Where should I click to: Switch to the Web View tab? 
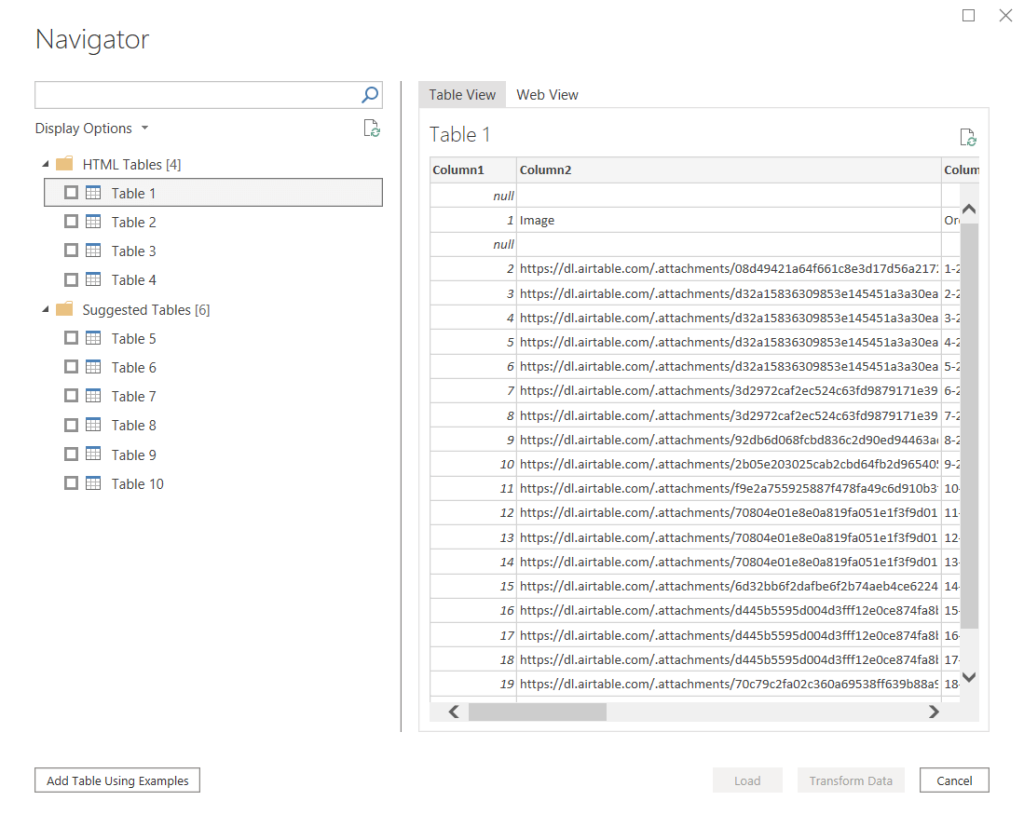point(547,94)
